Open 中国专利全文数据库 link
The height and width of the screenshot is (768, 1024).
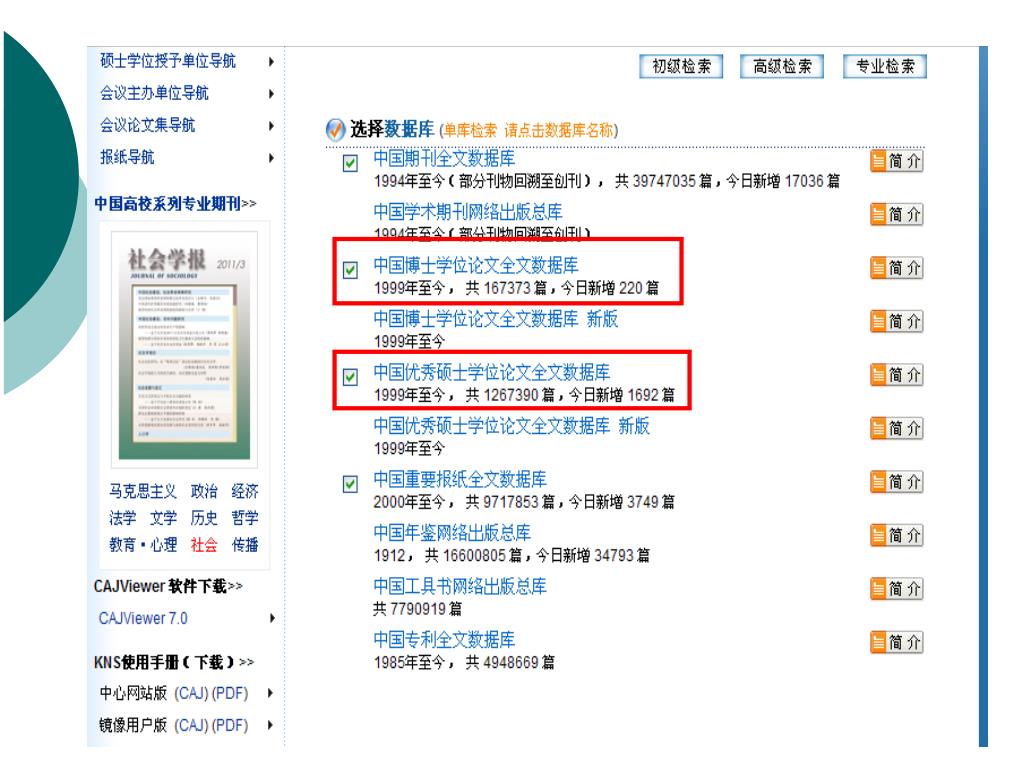click(x=444, y=641)
